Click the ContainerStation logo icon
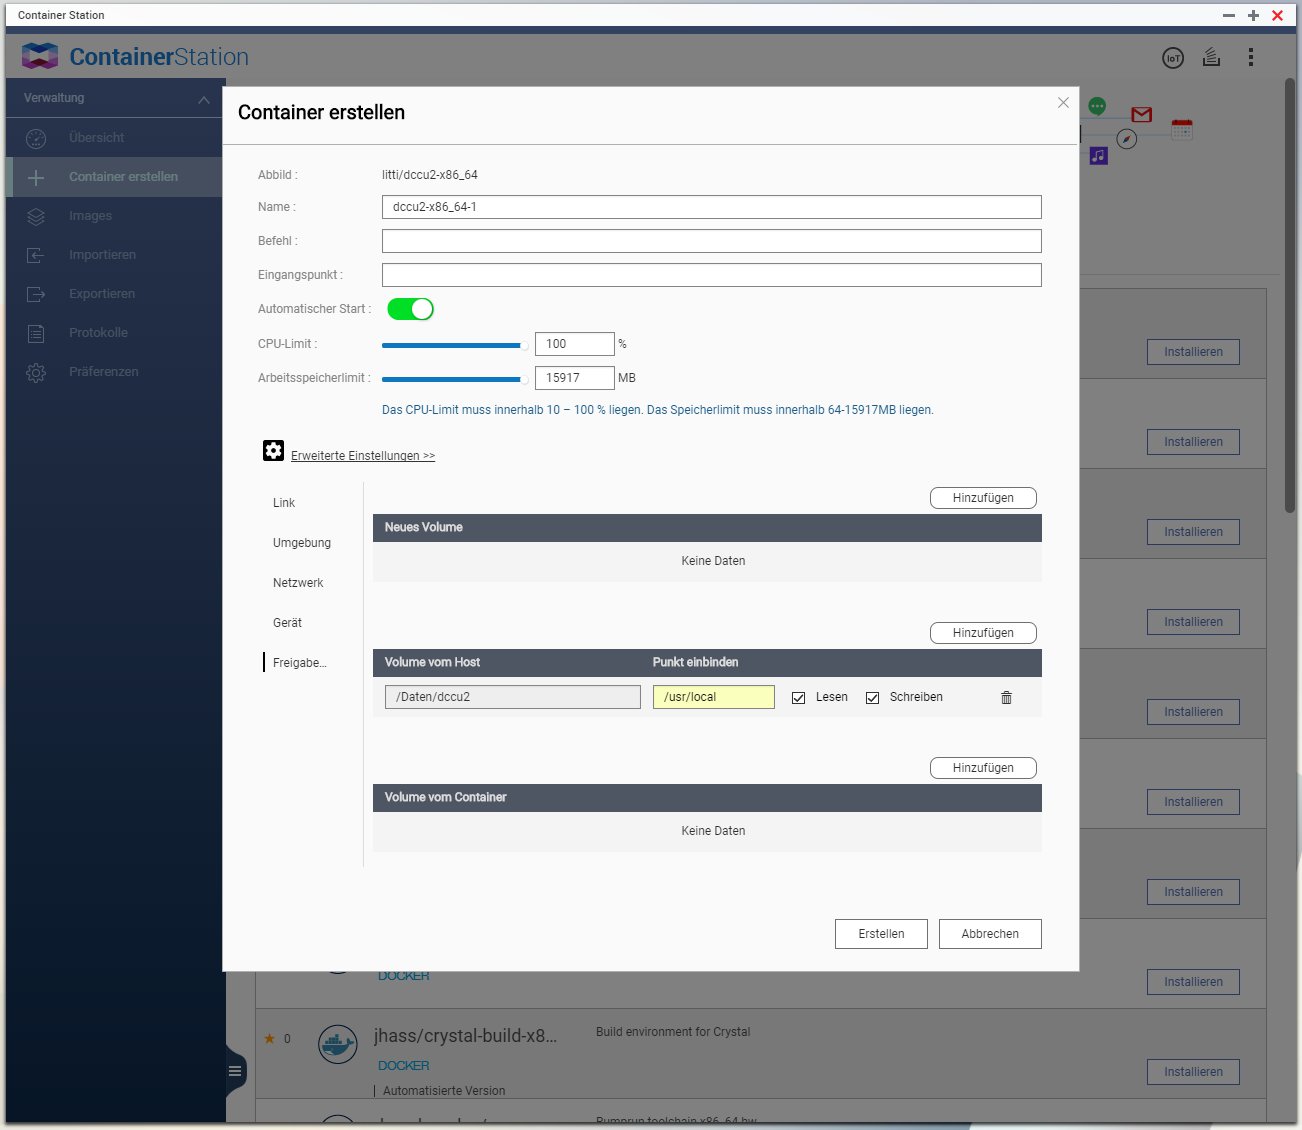The image size is (1302, 1130). 40,56
